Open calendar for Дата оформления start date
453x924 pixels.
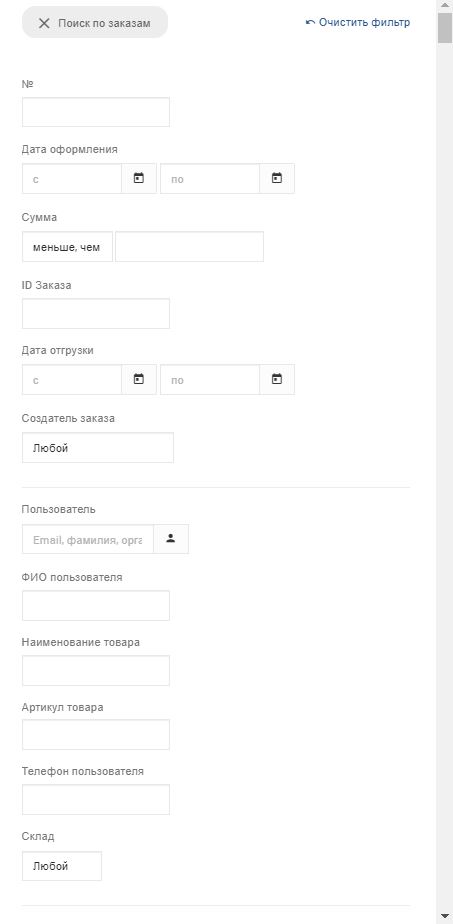tap(139, 179)
